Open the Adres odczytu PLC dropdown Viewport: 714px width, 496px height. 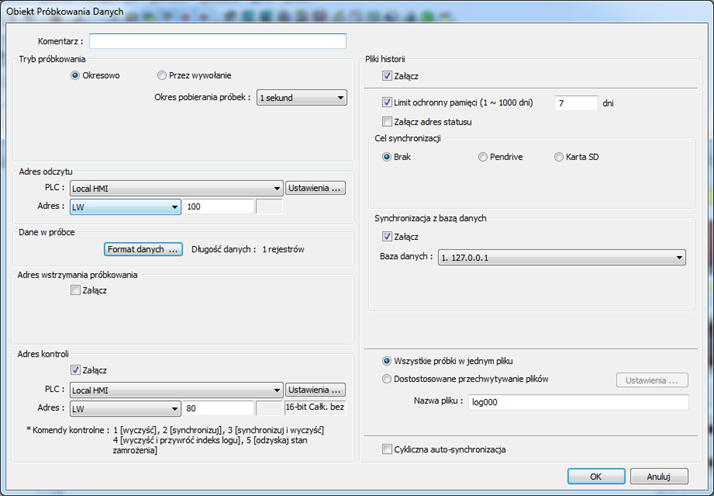point(176,188)
